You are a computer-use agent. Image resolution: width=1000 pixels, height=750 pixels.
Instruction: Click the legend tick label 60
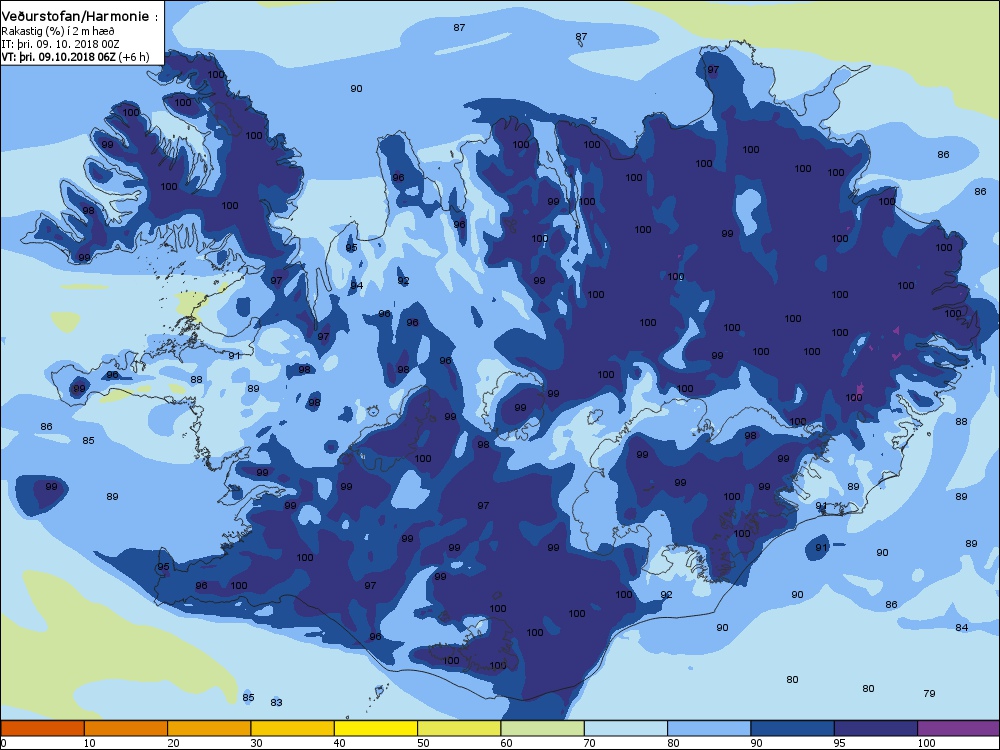coord(506,743)
